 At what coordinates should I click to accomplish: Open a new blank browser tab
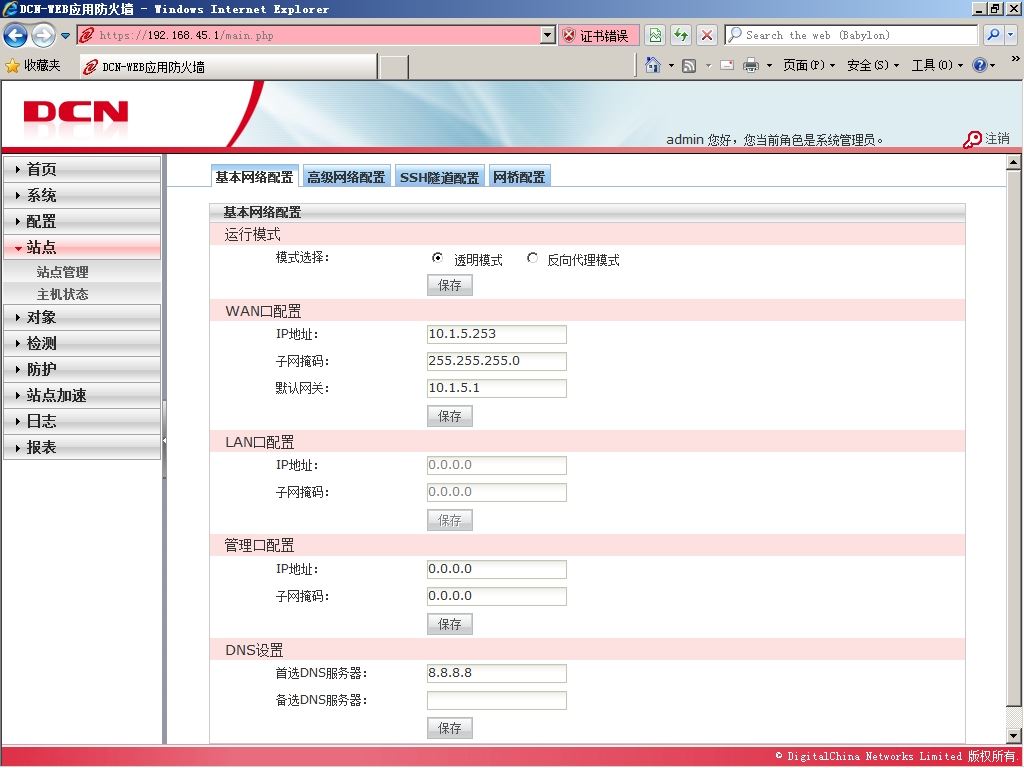coord(394,67)
